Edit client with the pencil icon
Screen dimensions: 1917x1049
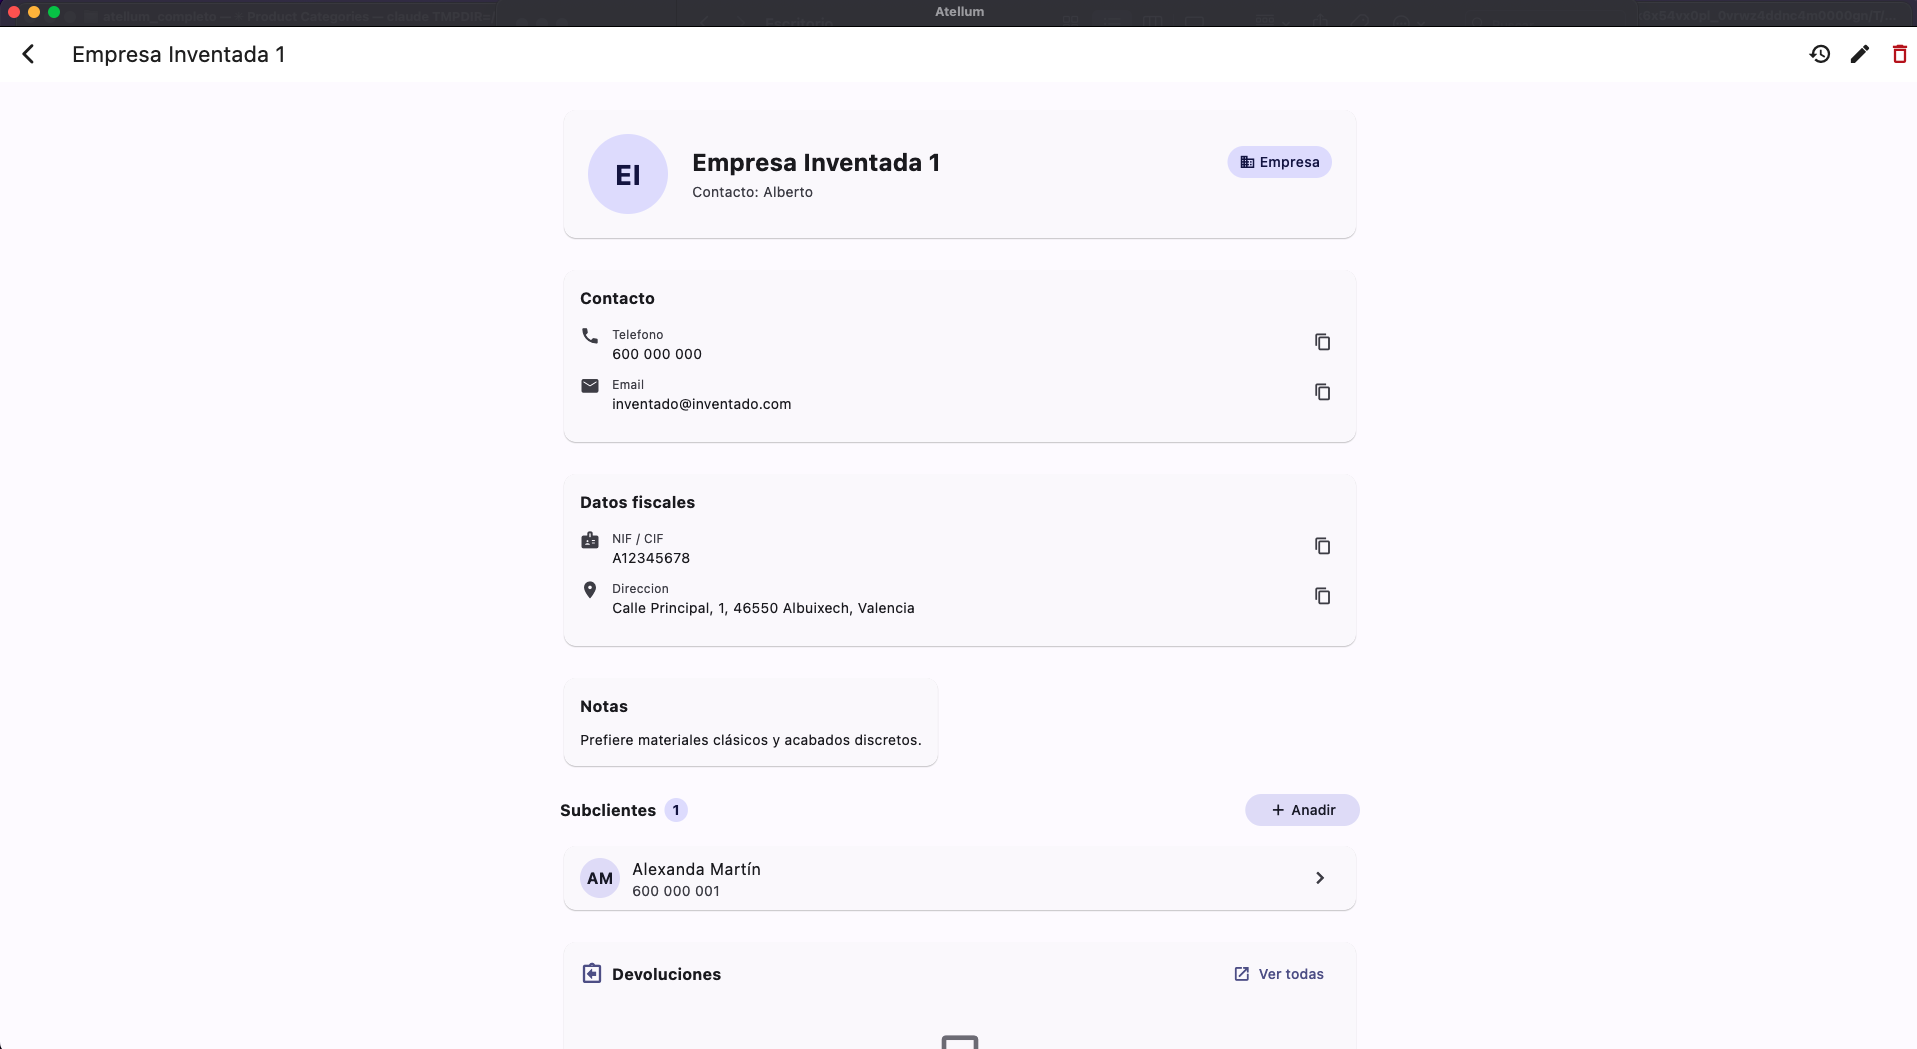click(x=1860, y=54)
